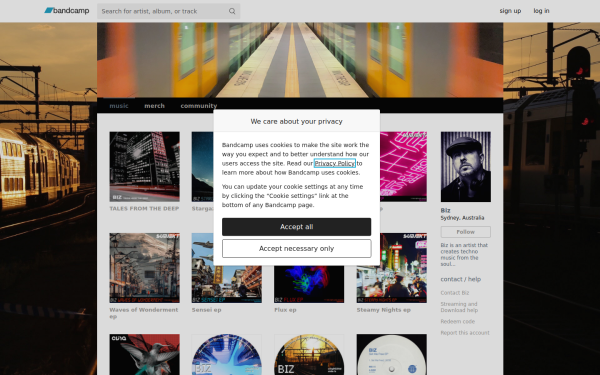Switch to the music tab
Screen dimensions: 600x375
tap(119, 106)
